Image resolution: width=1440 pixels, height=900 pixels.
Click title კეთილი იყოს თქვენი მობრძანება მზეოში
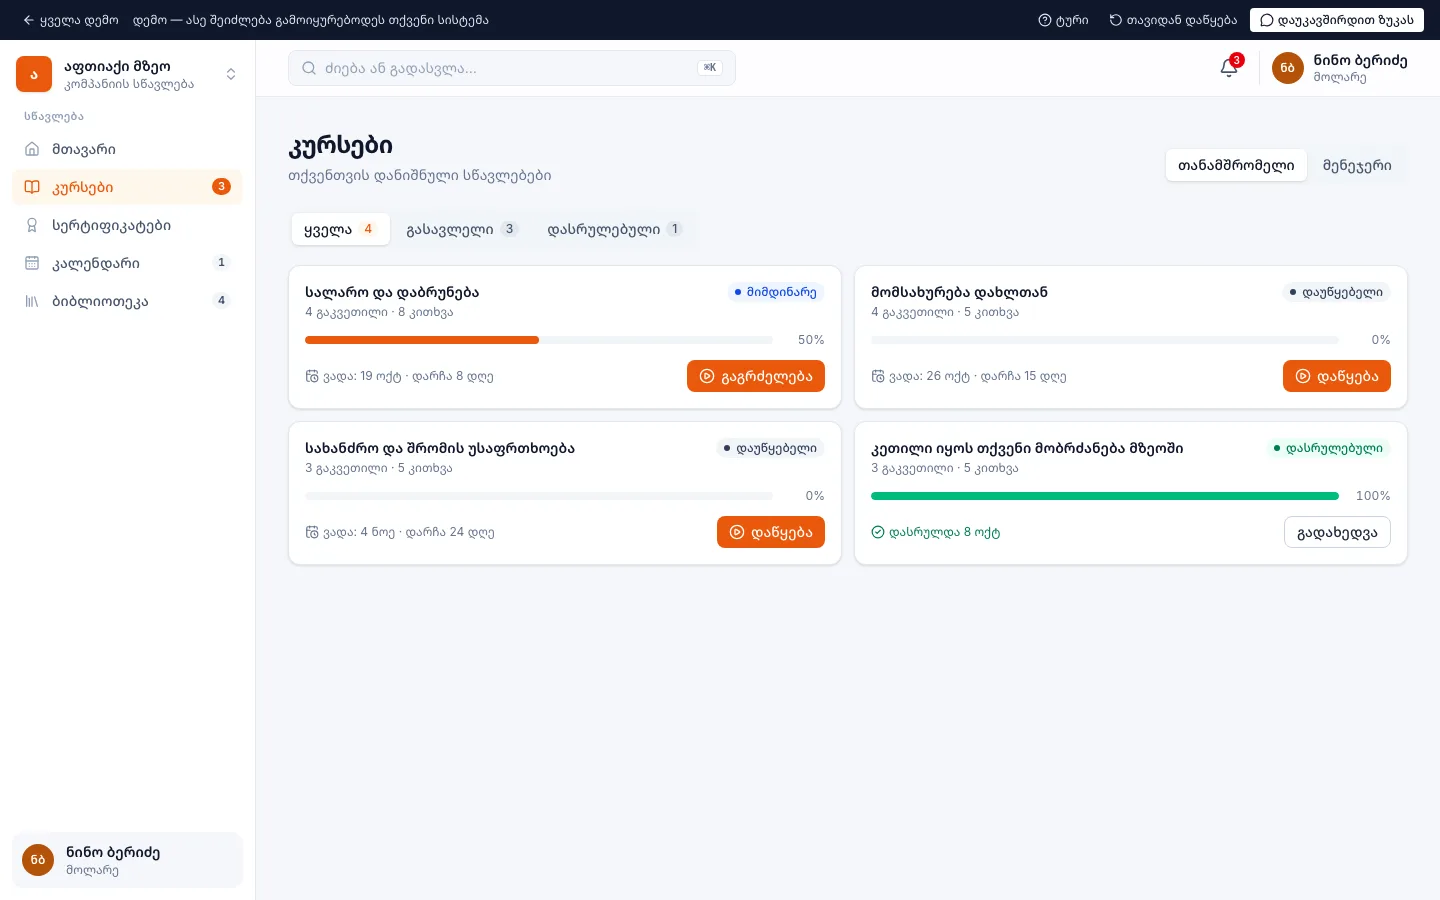(1027, 448)
